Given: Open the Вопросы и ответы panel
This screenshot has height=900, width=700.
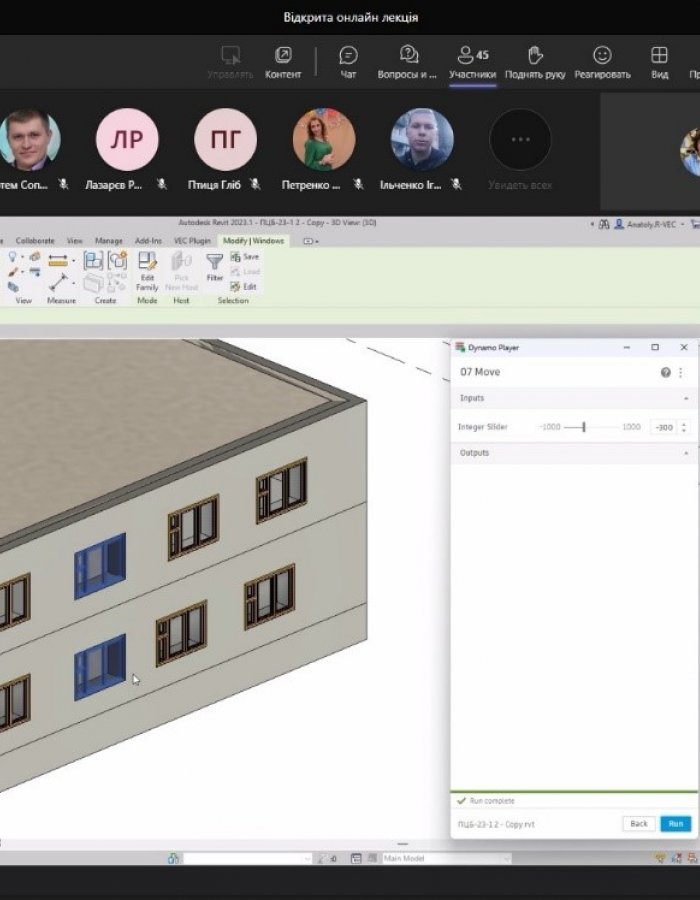Looking at the screenshot, I should pos(407,62).
